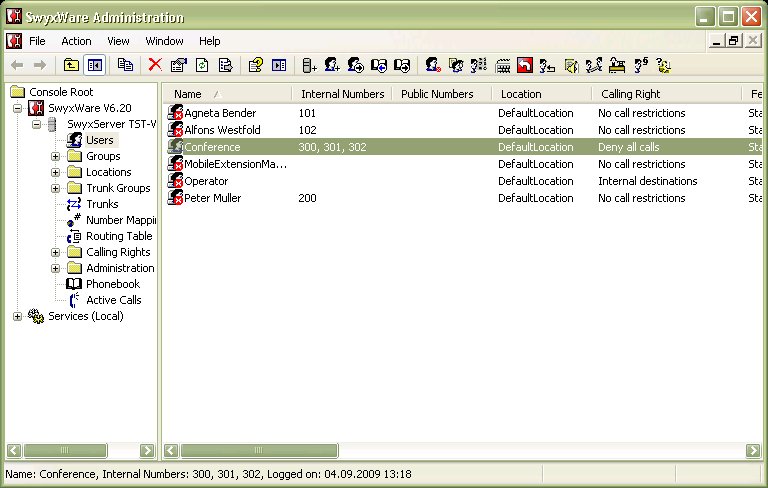Click the Help icon with yellow question mark
768x488 pixels.
click(256, 65)
